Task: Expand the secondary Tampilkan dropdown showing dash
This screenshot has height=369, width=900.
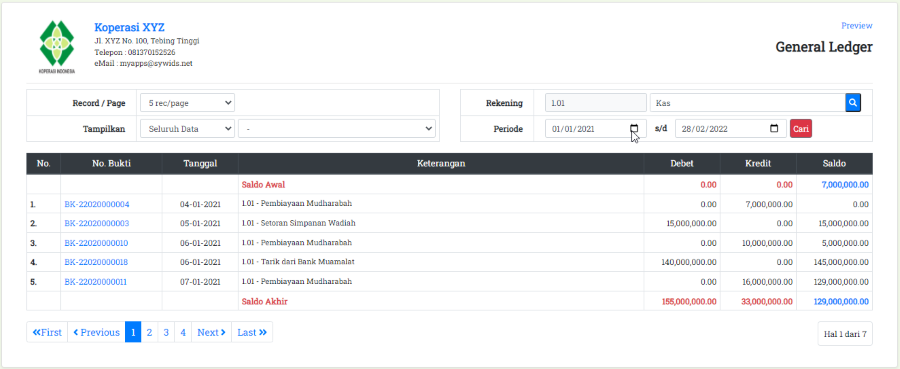Action: [337, 129]
